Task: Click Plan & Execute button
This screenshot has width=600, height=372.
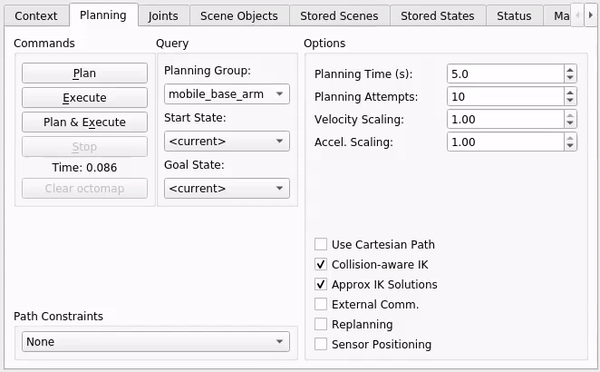Action: tap(85, 122)
